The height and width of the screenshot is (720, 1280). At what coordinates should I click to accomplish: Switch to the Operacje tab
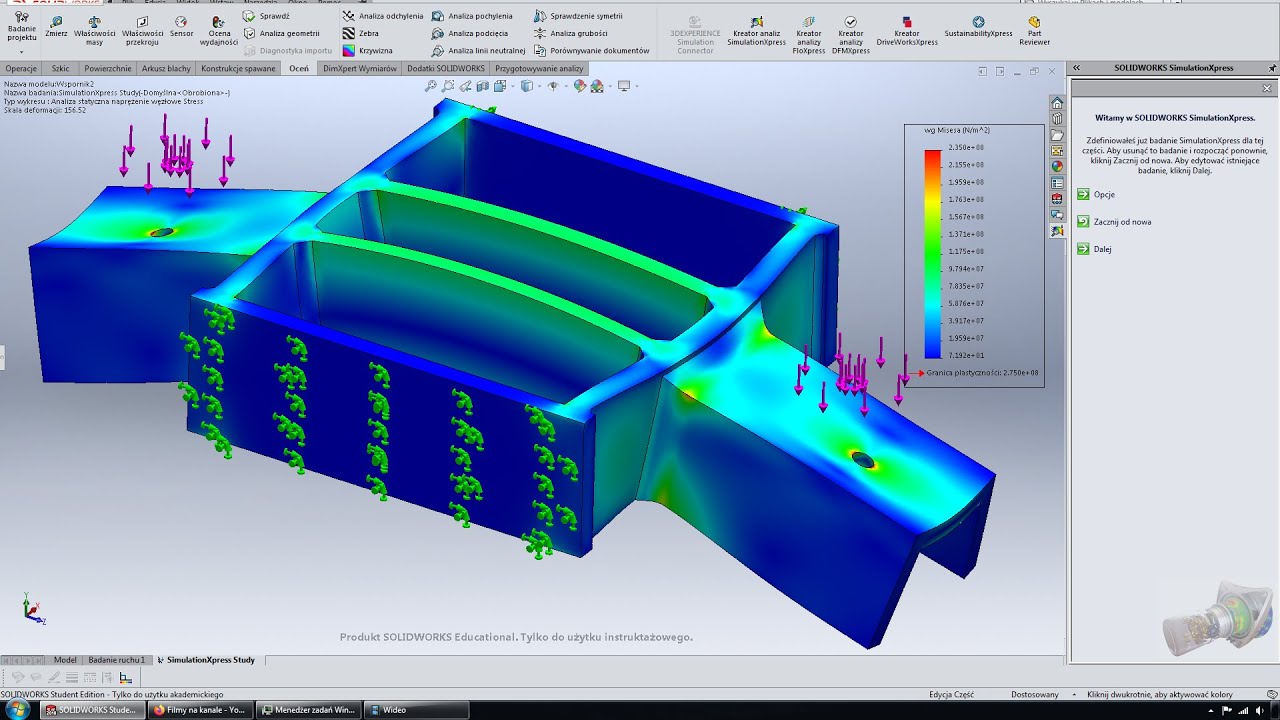[21, 68]
